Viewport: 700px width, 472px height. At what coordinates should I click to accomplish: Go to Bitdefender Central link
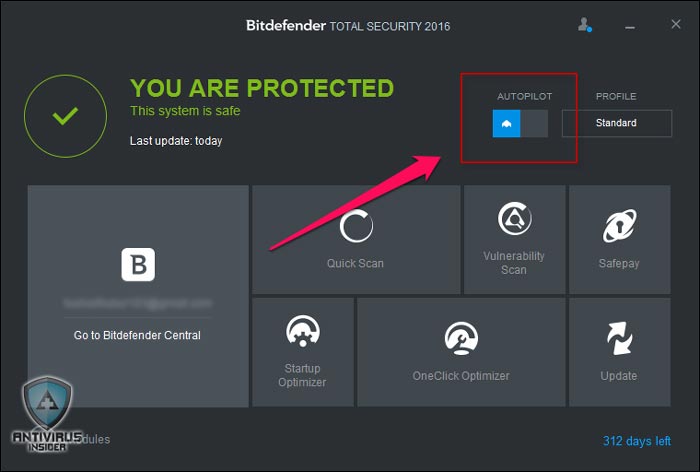[137, 335]
